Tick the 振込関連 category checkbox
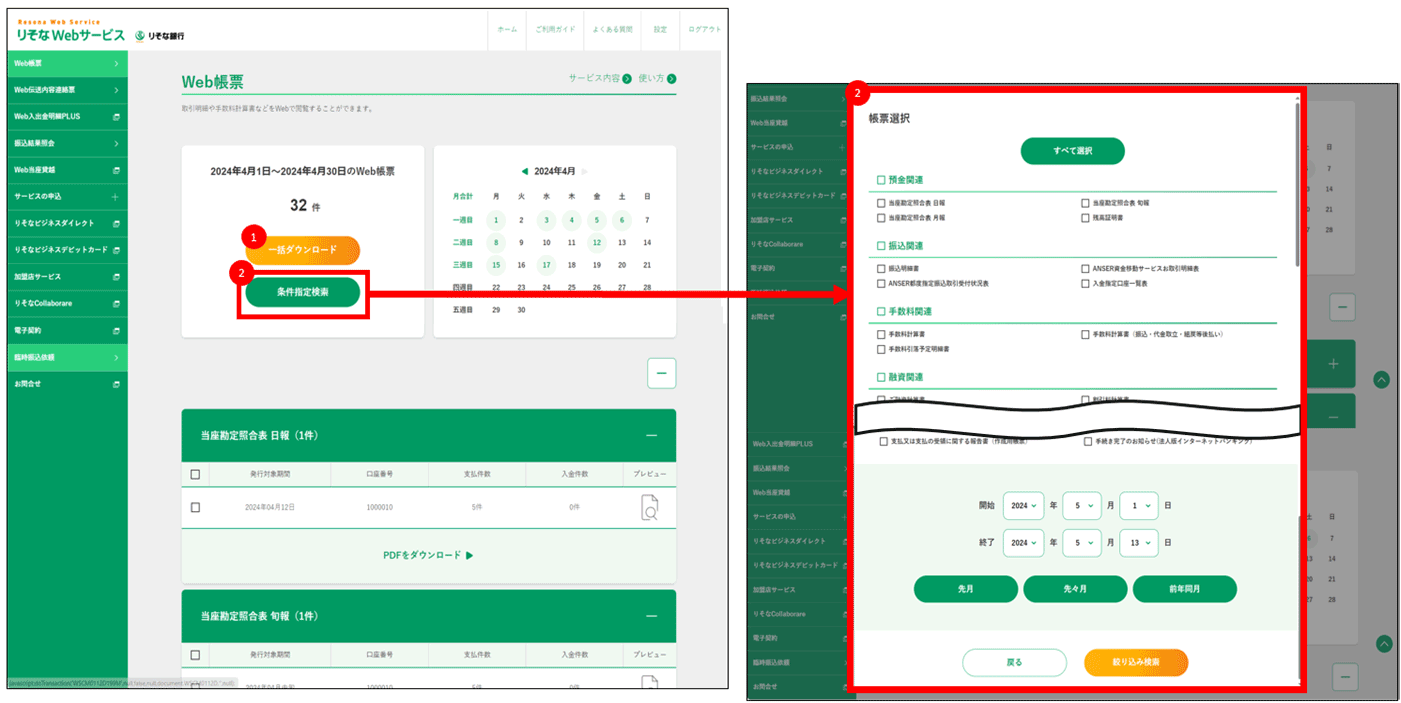 click(x=881, y=246)
